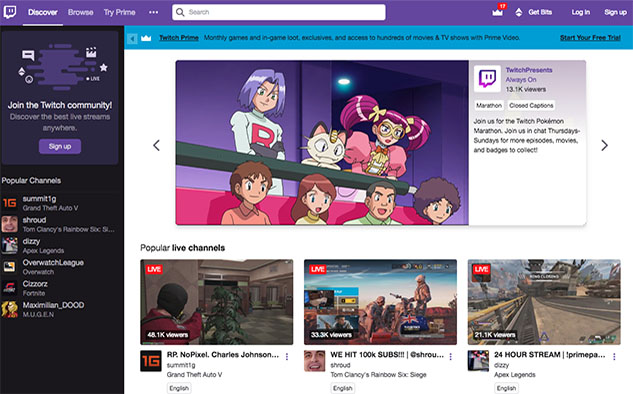The image size is (633, 394).
Task: Show previous featured stream in carousel
Action: pyautogui.click(x=157, y=145)
